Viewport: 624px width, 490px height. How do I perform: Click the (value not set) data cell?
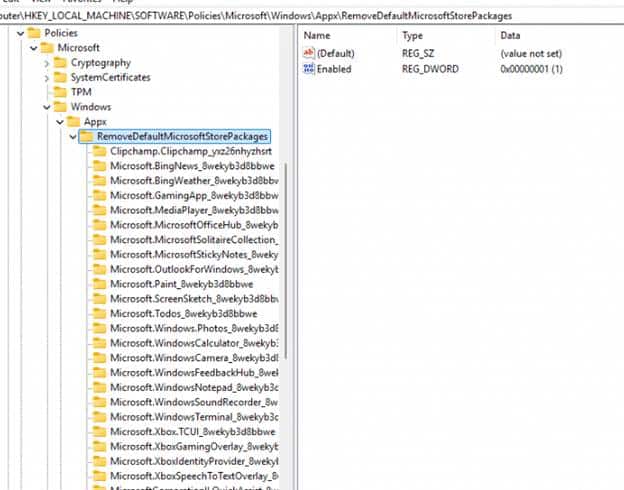click(x=531, y=53)
